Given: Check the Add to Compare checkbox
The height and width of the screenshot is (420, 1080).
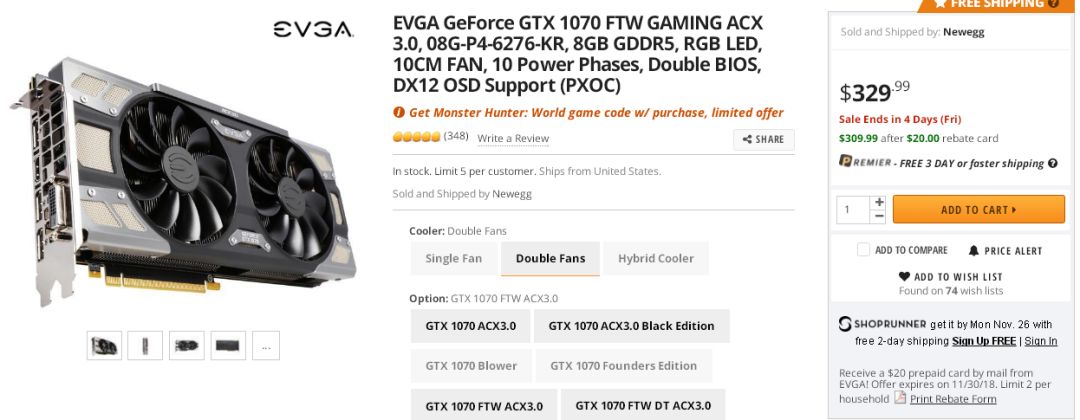Looking at the screenshot, I should (x=863, y=250).
